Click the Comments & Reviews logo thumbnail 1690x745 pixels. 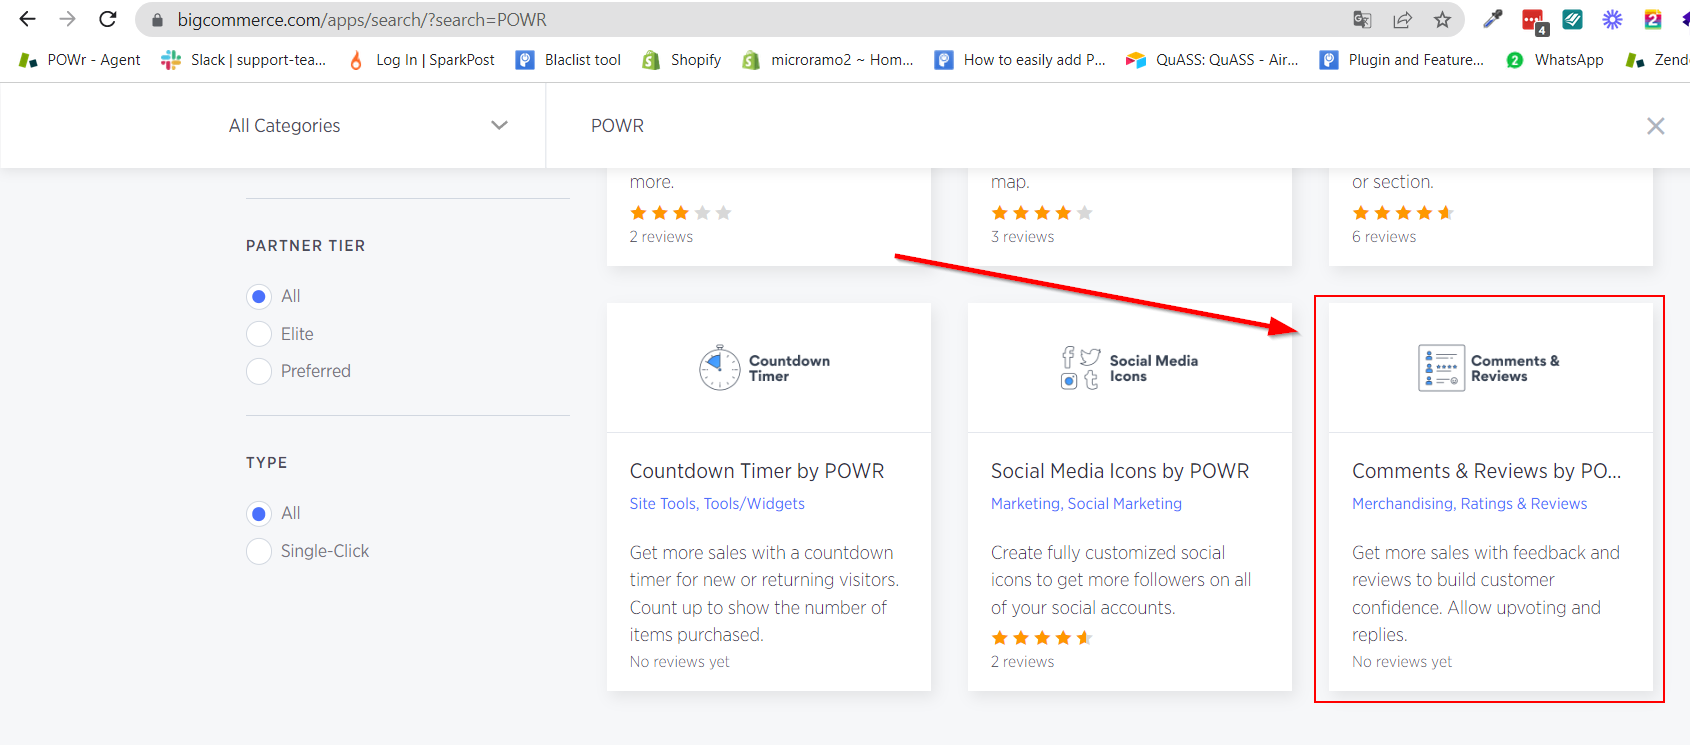coord(1489,368)
